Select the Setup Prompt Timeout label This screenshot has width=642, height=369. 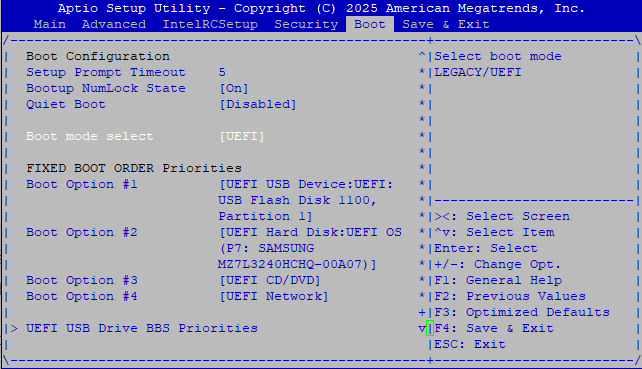point(106,72)
